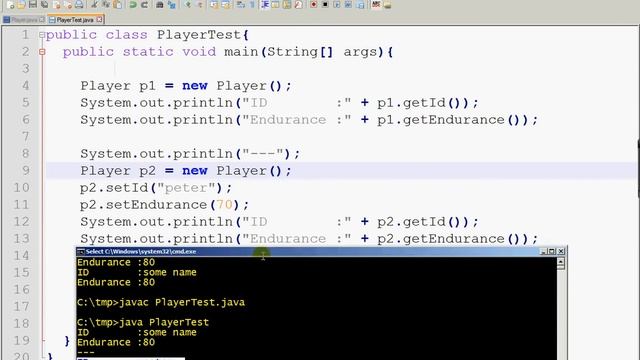640x360 pixels.
Task: Click the Stop Recording macro icon
Action: (325, 4)
